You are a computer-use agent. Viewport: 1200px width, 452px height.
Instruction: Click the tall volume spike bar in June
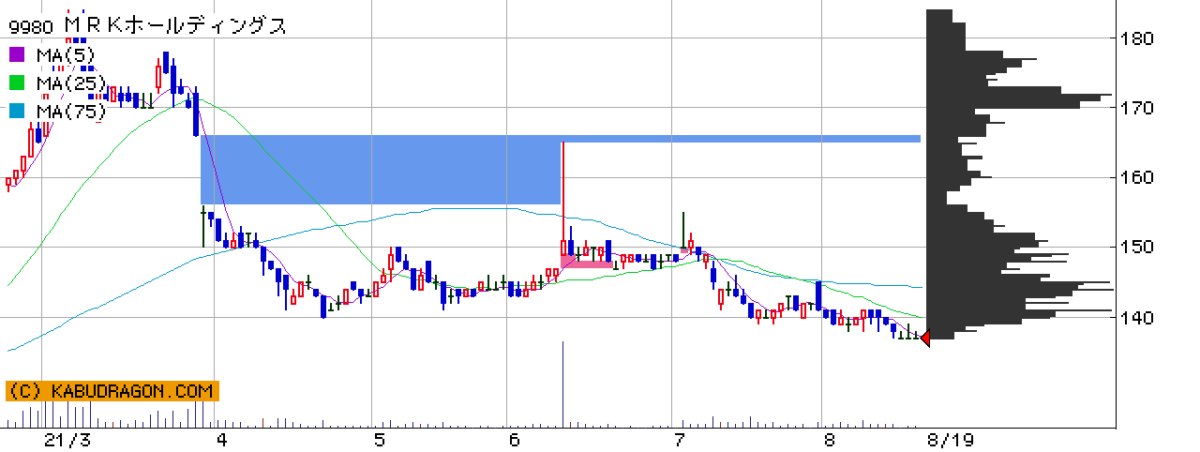point(563,384)
